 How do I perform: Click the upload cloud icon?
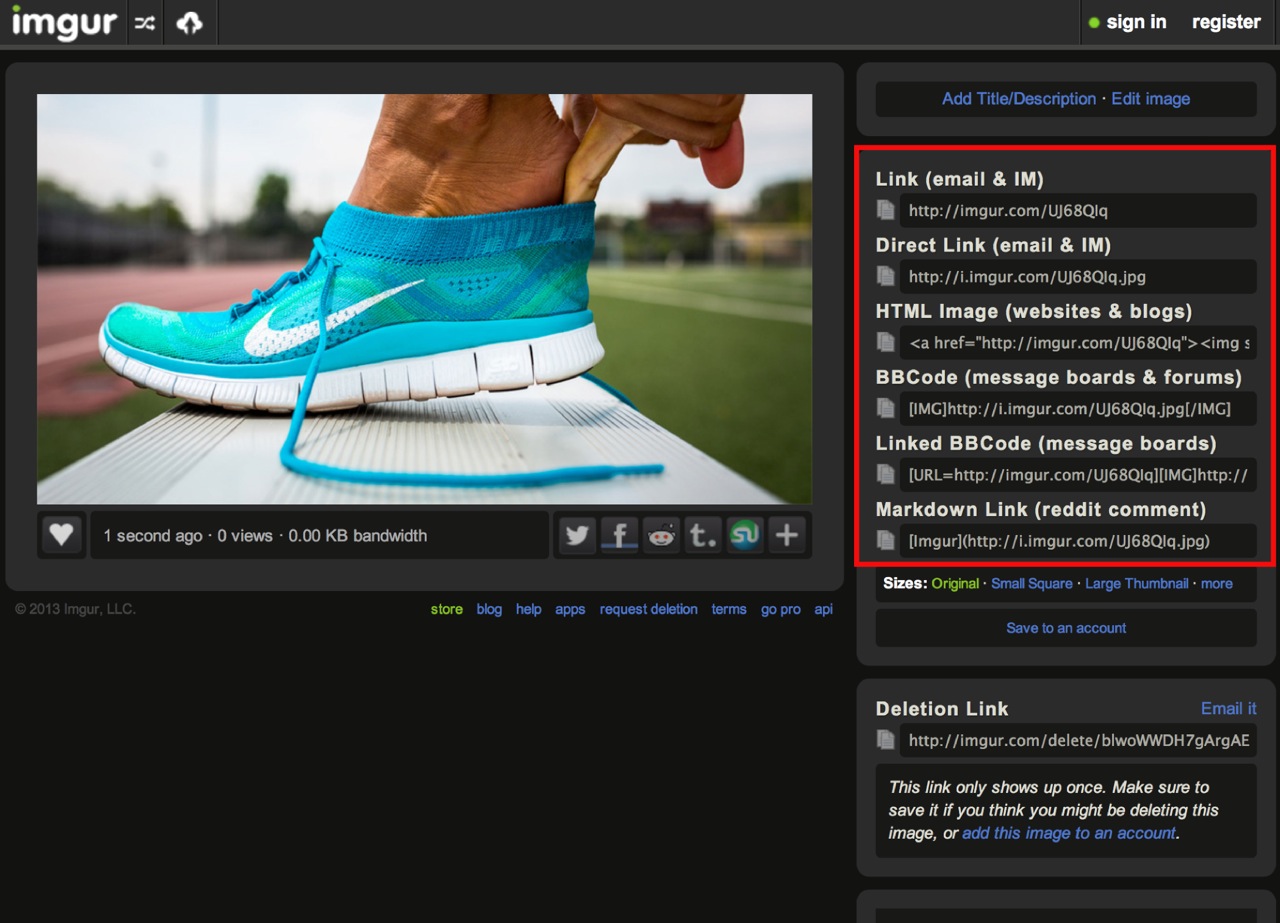[189, 23]
